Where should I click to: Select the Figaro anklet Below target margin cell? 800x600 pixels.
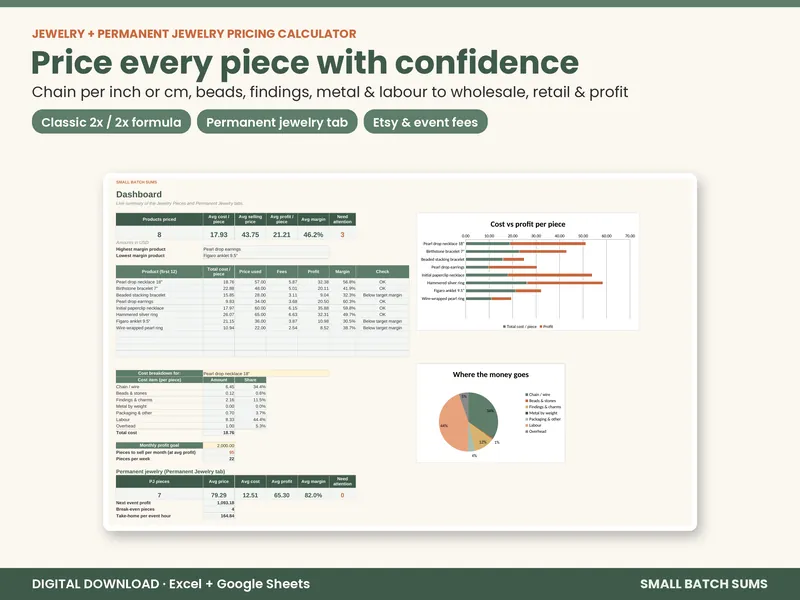tap(382, 321)
